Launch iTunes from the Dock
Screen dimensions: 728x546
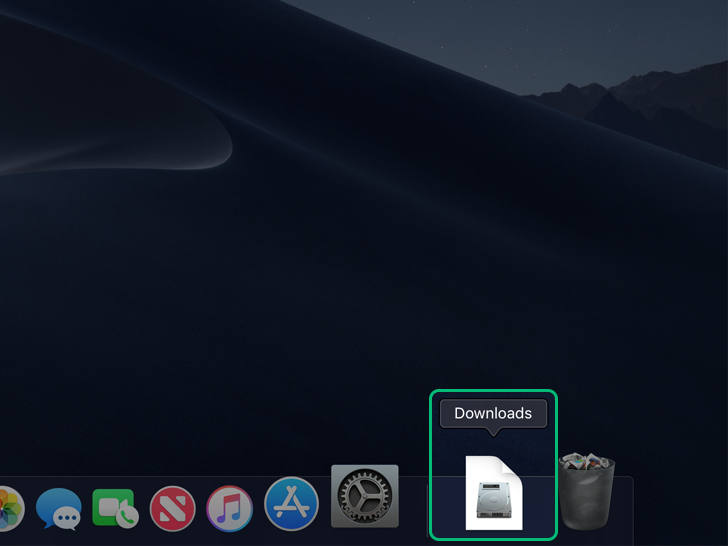click(x=229, y=509)
